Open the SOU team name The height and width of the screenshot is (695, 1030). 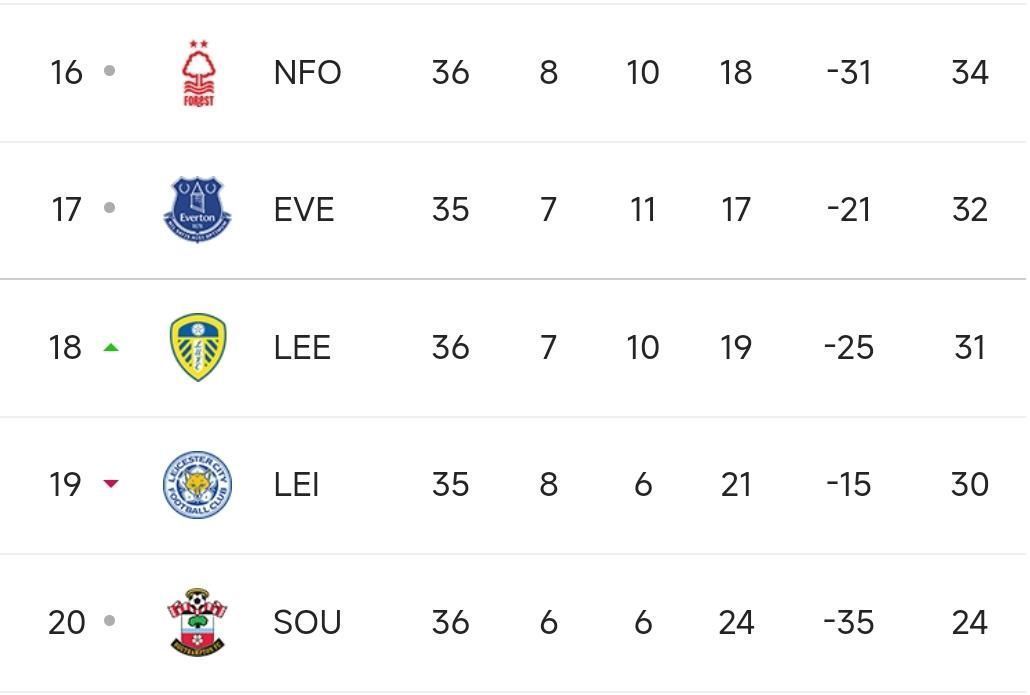pos(307,622)
